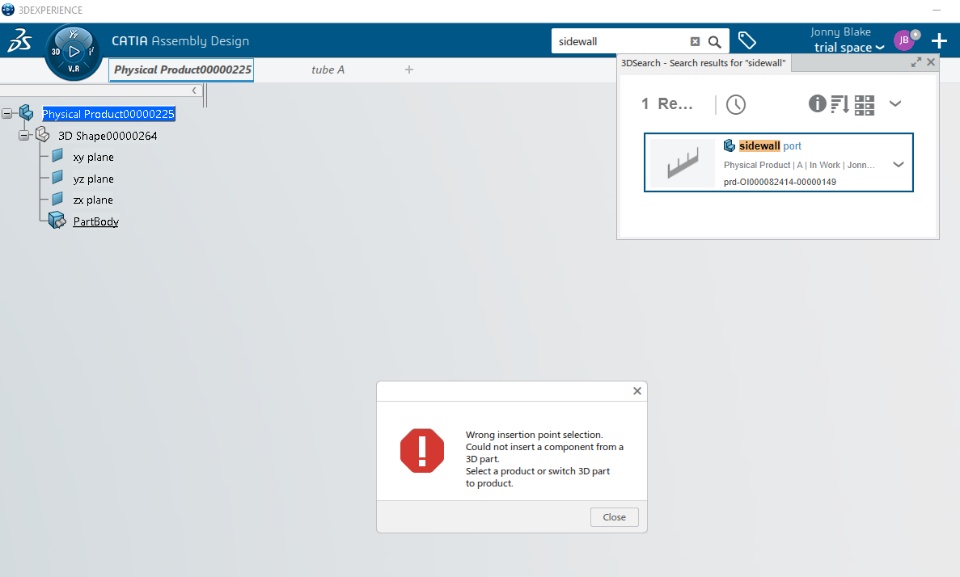Viewport: 960px width, 577px height.
Task: Click the Jonny Blake user name
Action: tap(840, 32)
